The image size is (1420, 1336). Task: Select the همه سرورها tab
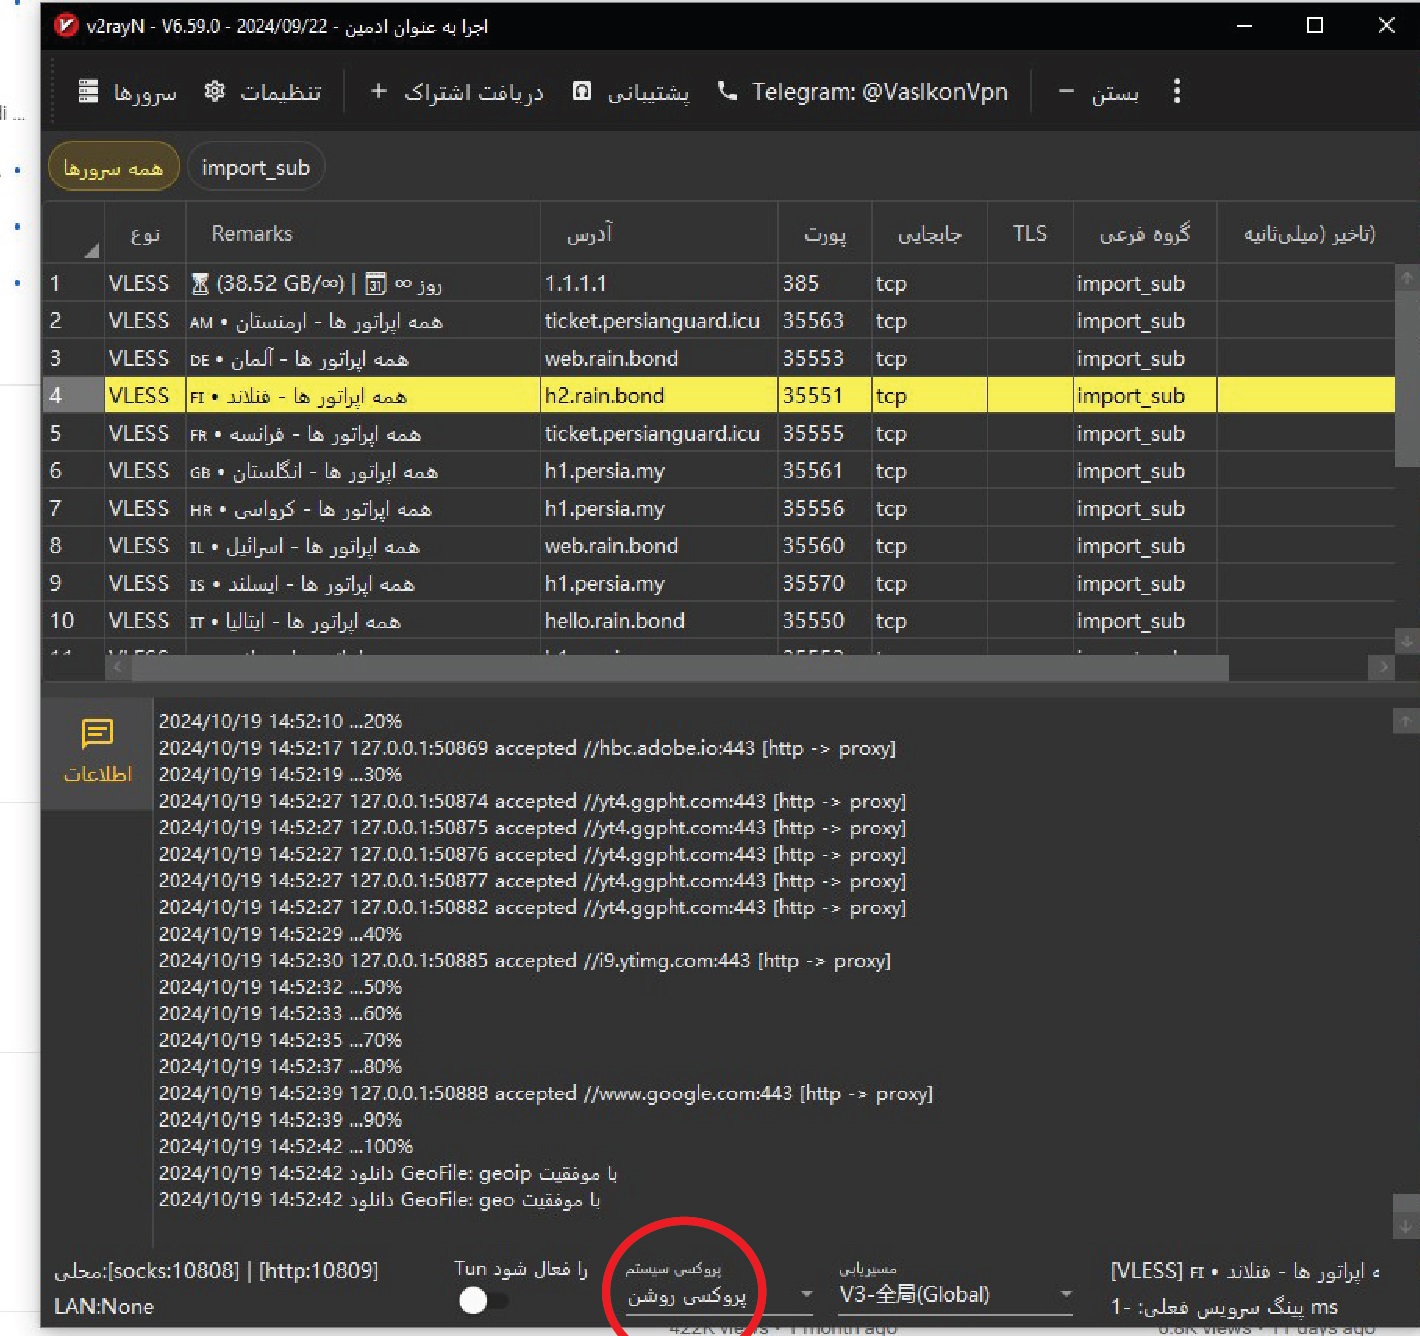[113, 168]
